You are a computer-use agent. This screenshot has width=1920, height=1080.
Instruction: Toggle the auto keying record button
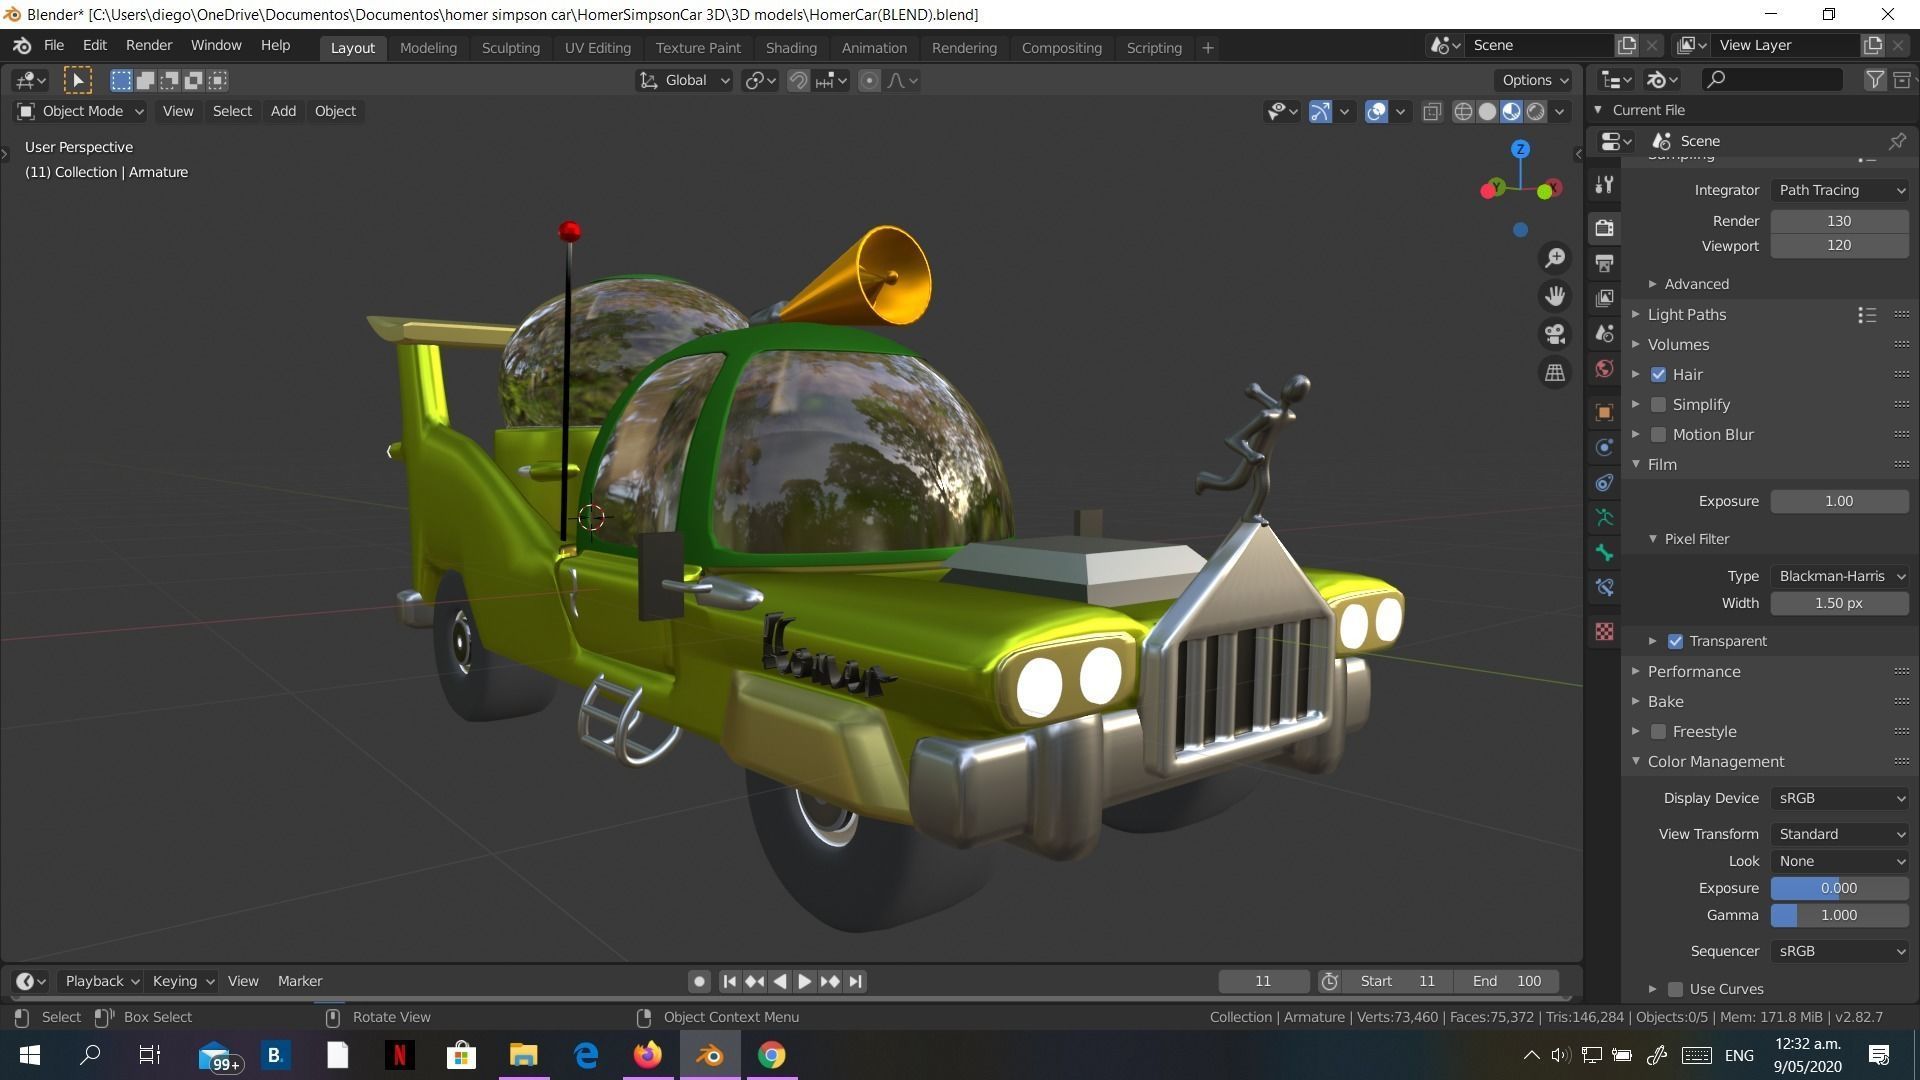pos(699,981)
